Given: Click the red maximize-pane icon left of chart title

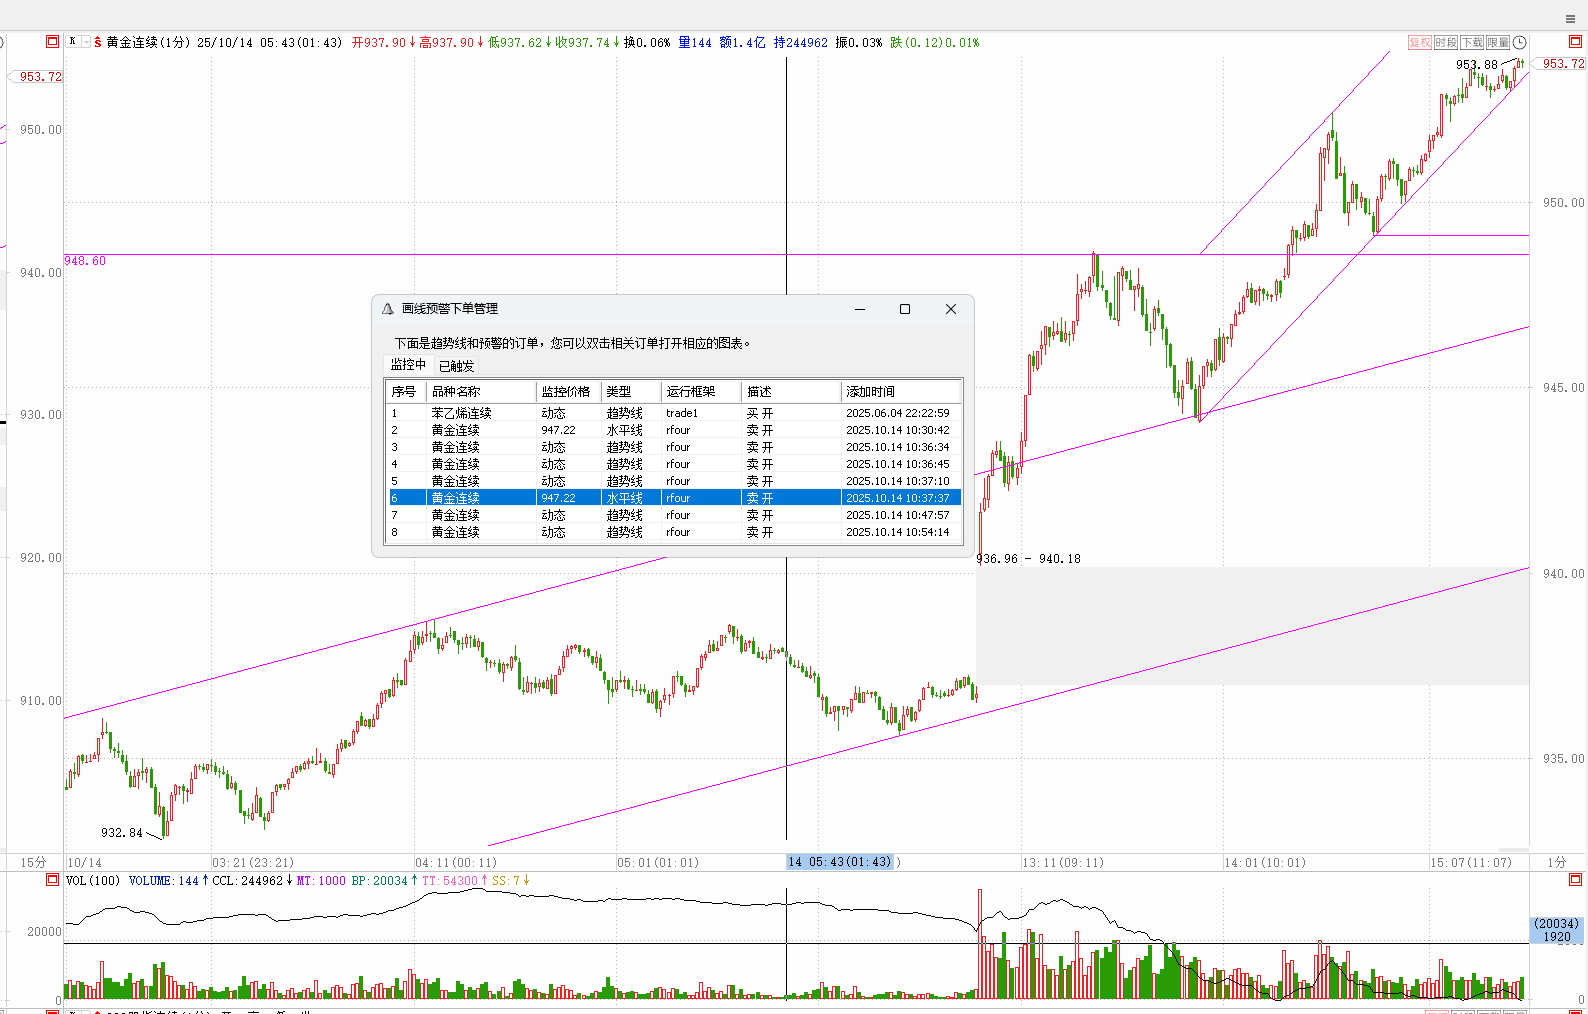Looking at the screenshot, I should pos(53,42).
